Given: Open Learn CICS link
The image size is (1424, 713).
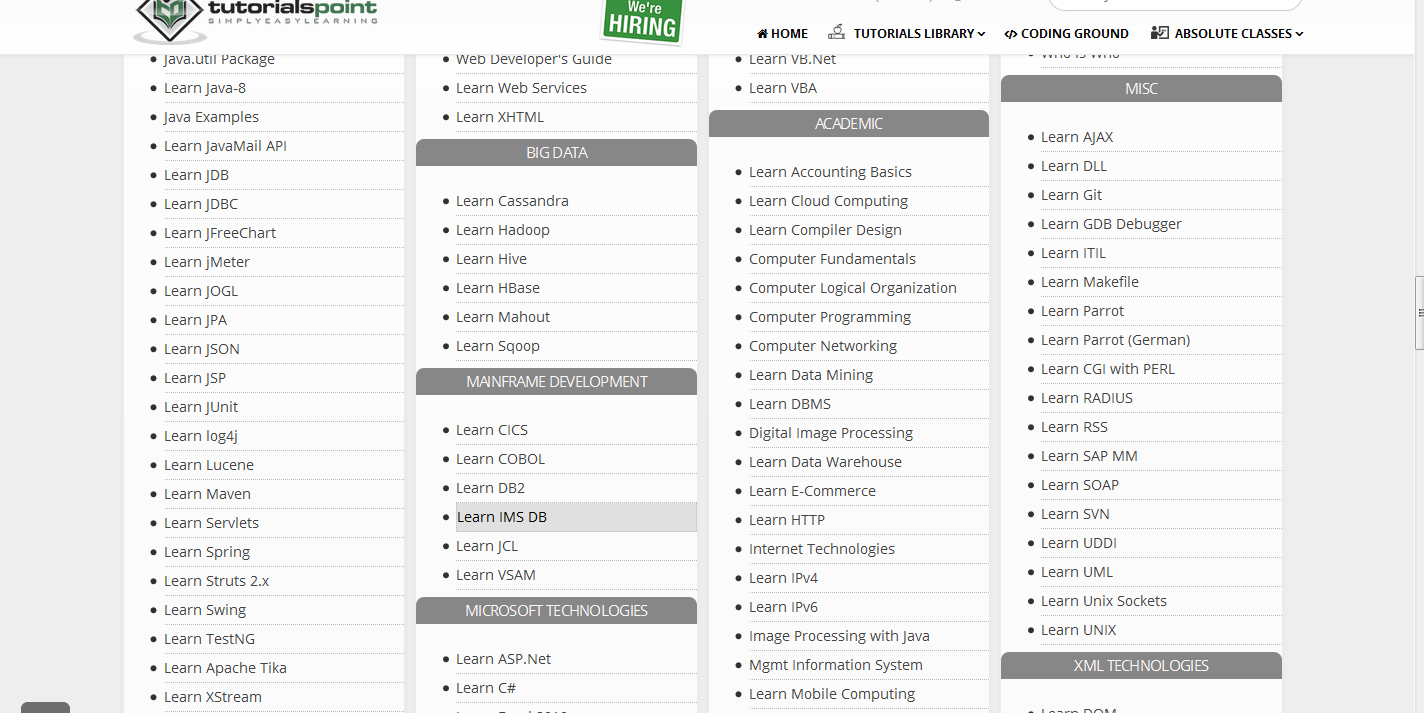Looking at the screenshot, I should click(492, 430).
